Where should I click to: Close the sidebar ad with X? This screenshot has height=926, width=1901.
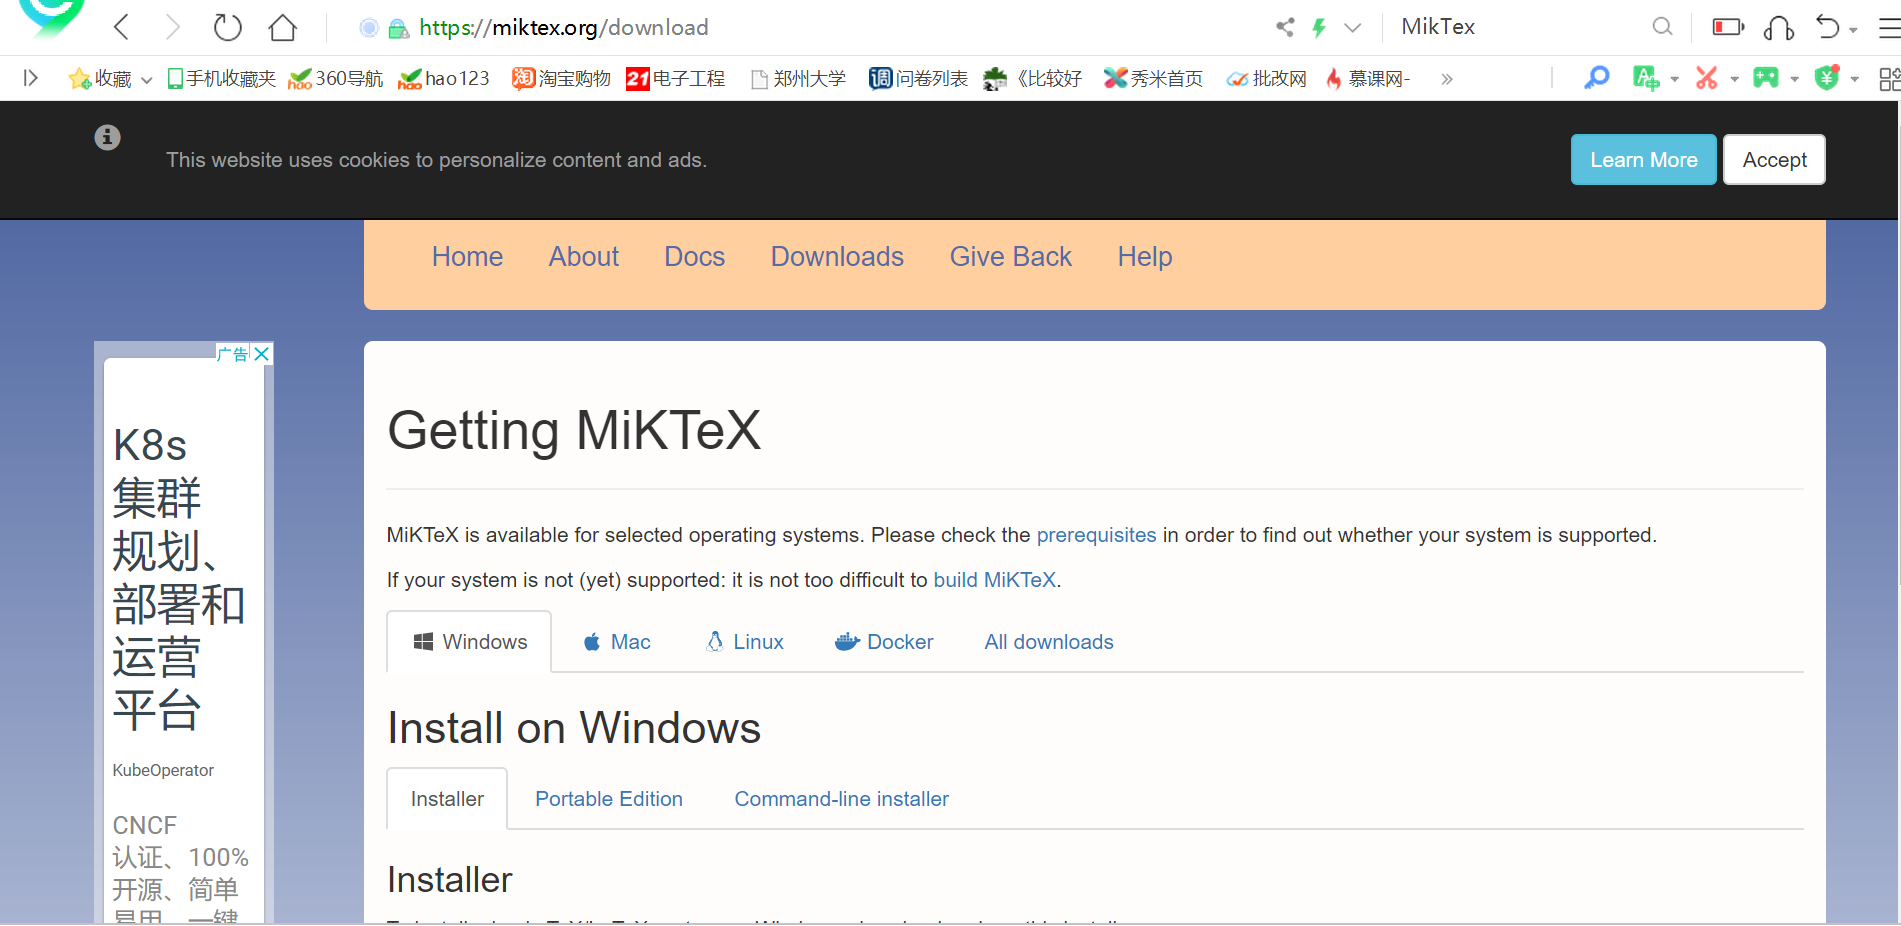tap(262, 354)
